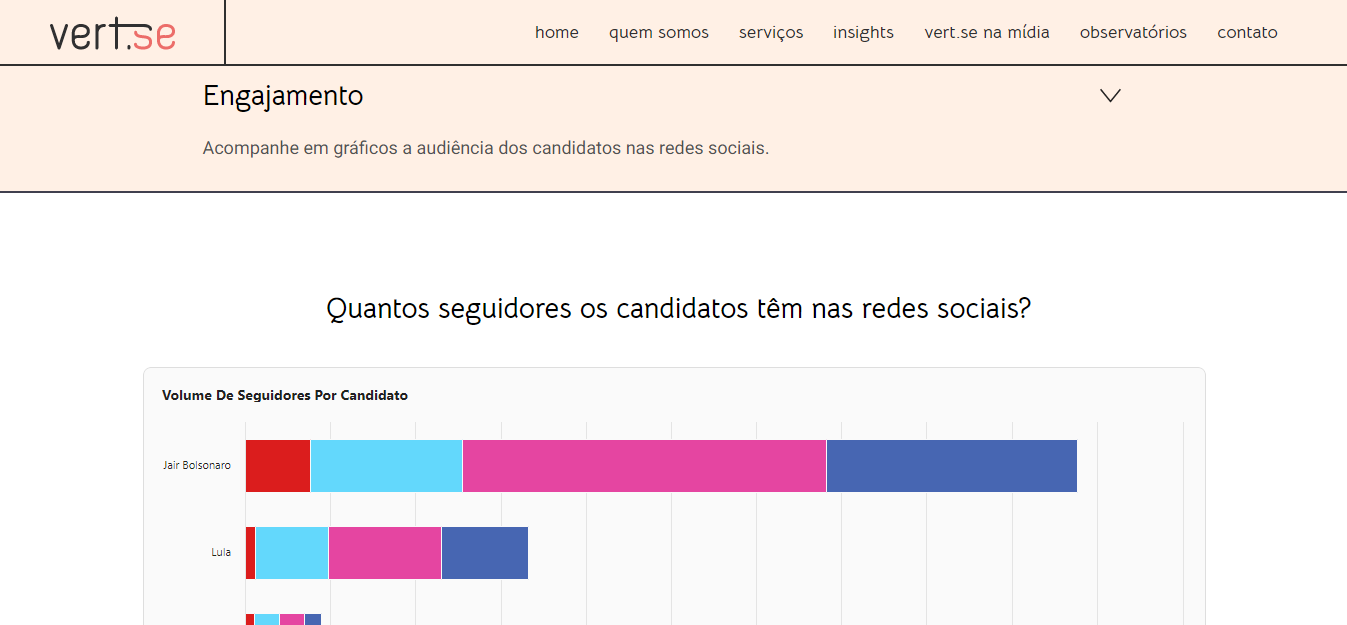This screenshot has width=1347, height=625.
Task: Open the contato page
Action: pyautogui.click(x=1247, y=32)
